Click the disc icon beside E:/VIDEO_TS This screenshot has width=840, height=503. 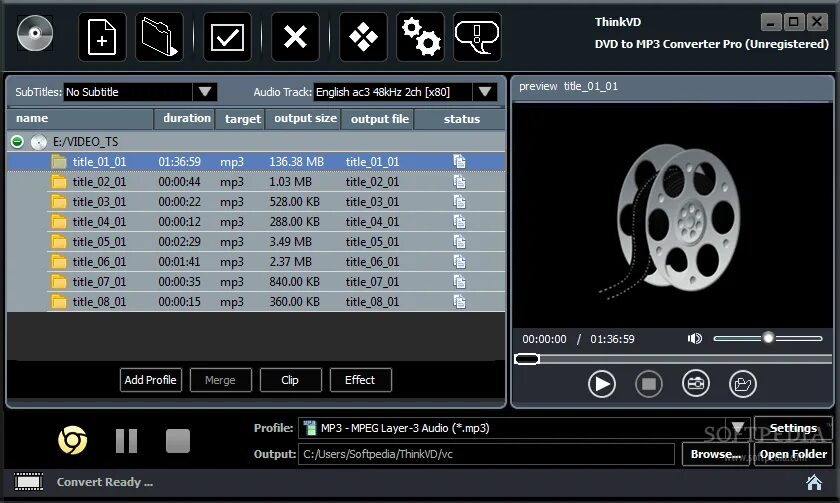pos(39,141)
